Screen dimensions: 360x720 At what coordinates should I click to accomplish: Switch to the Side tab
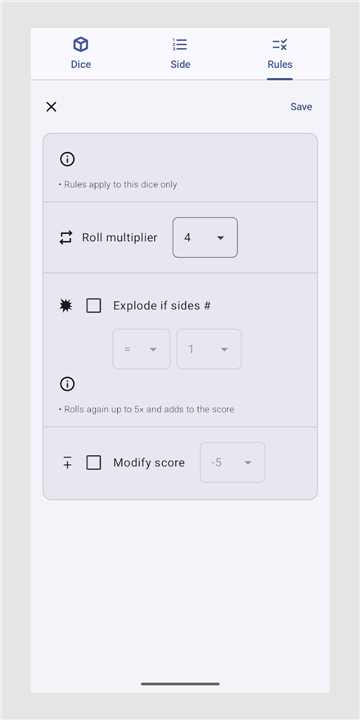point(180,53)
